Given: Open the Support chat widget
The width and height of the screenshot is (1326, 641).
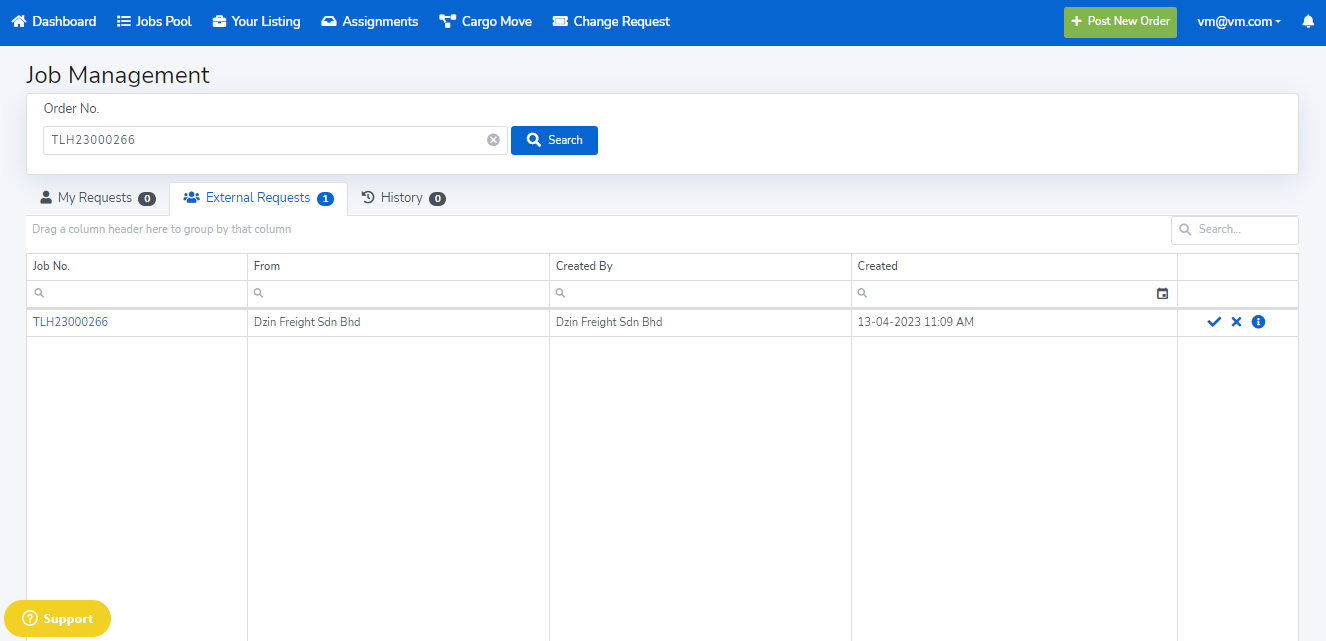Looking at the screenshot, I should click(x=58, y=618).
